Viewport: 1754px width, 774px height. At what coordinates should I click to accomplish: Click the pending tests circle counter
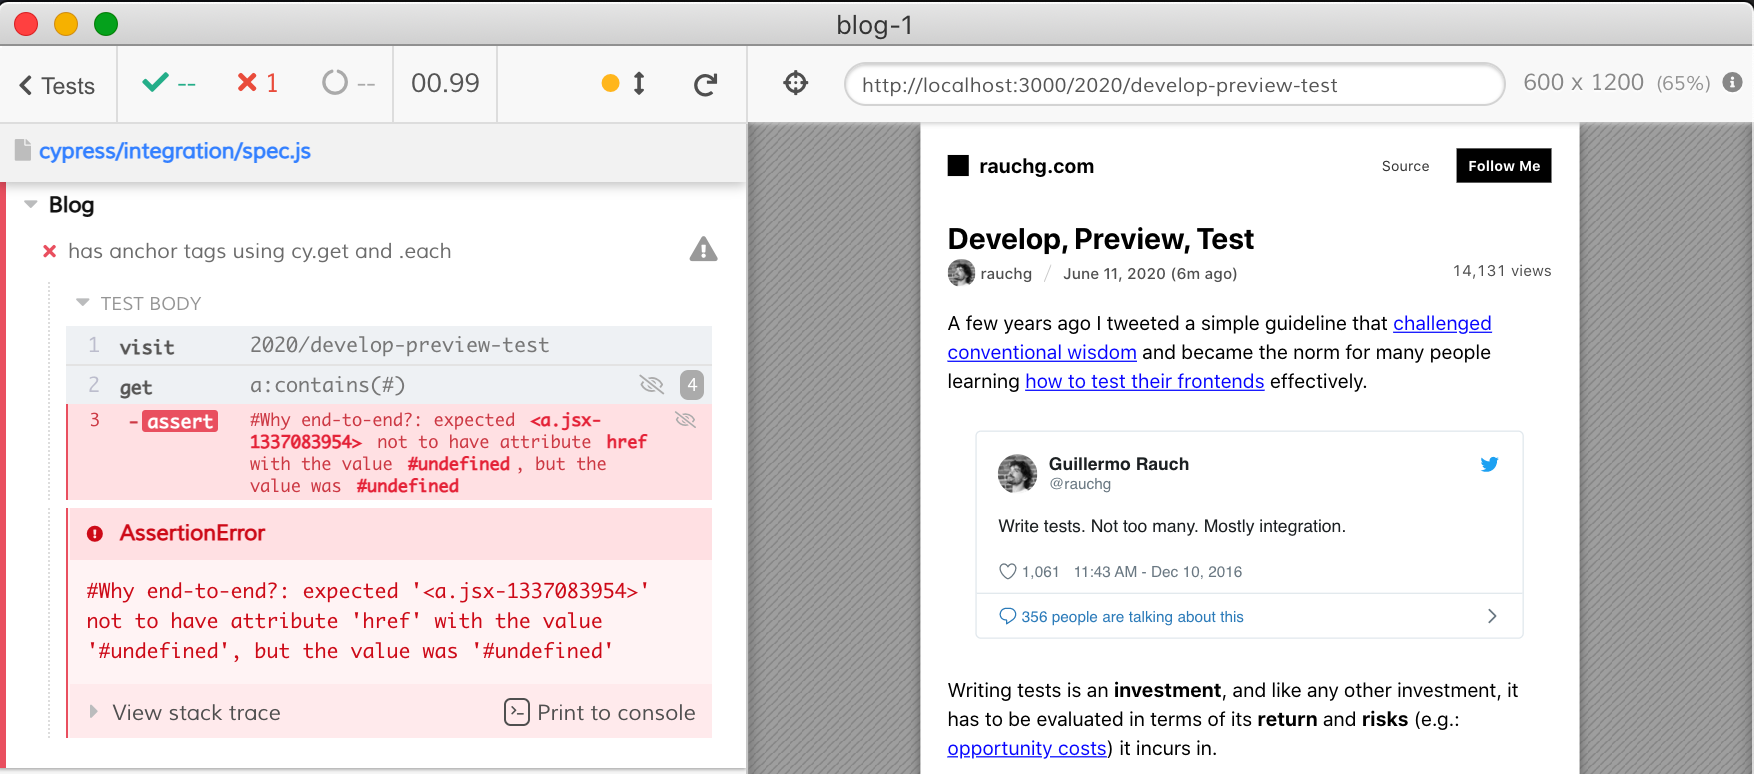(x=348, y=83)
